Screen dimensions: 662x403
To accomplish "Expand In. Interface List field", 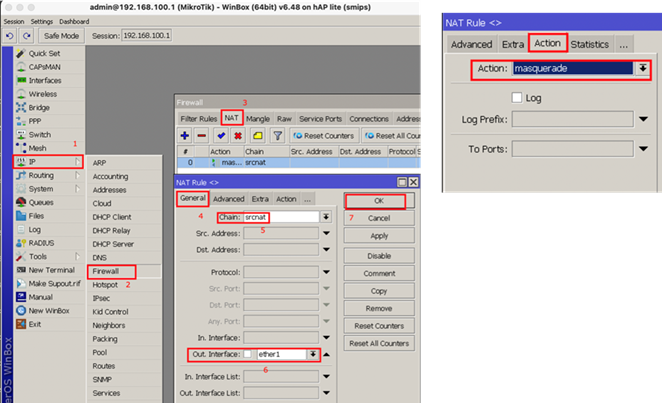I will click(x=326, y=376).
